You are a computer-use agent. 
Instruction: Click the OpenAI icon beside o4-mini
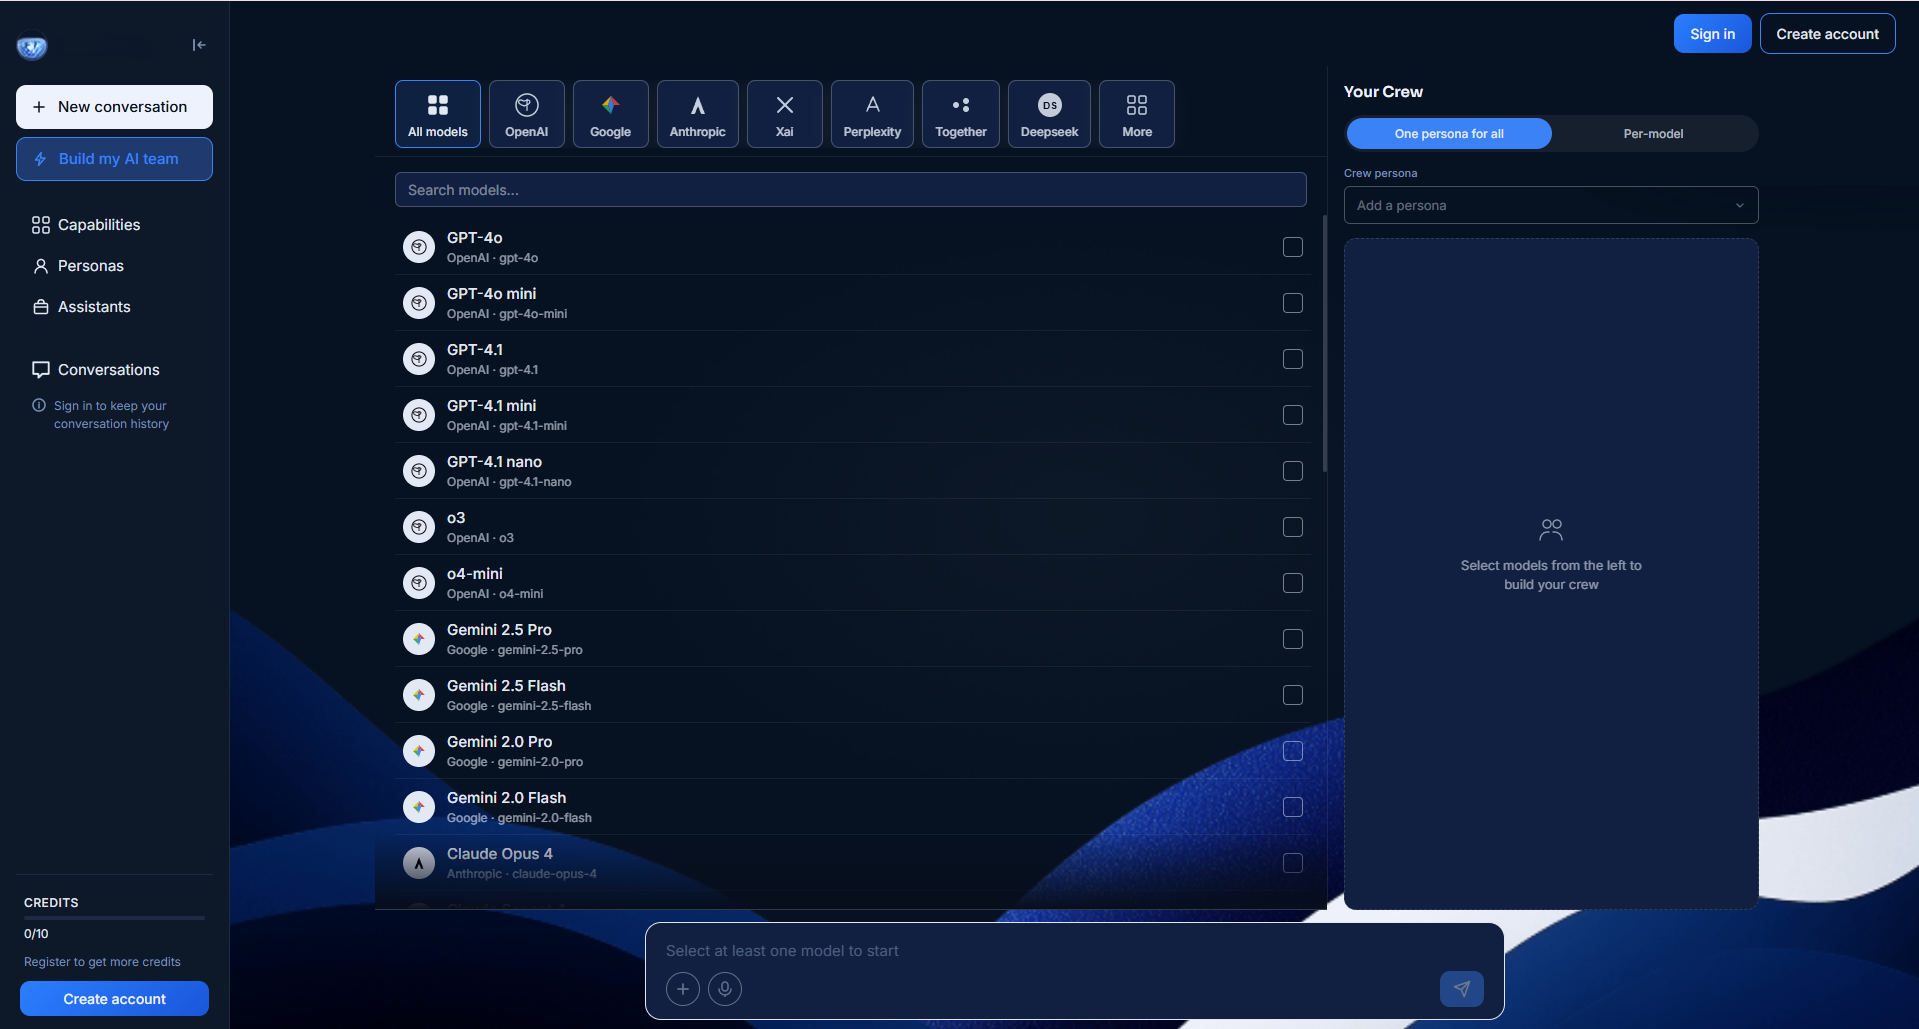click(419, 583)
